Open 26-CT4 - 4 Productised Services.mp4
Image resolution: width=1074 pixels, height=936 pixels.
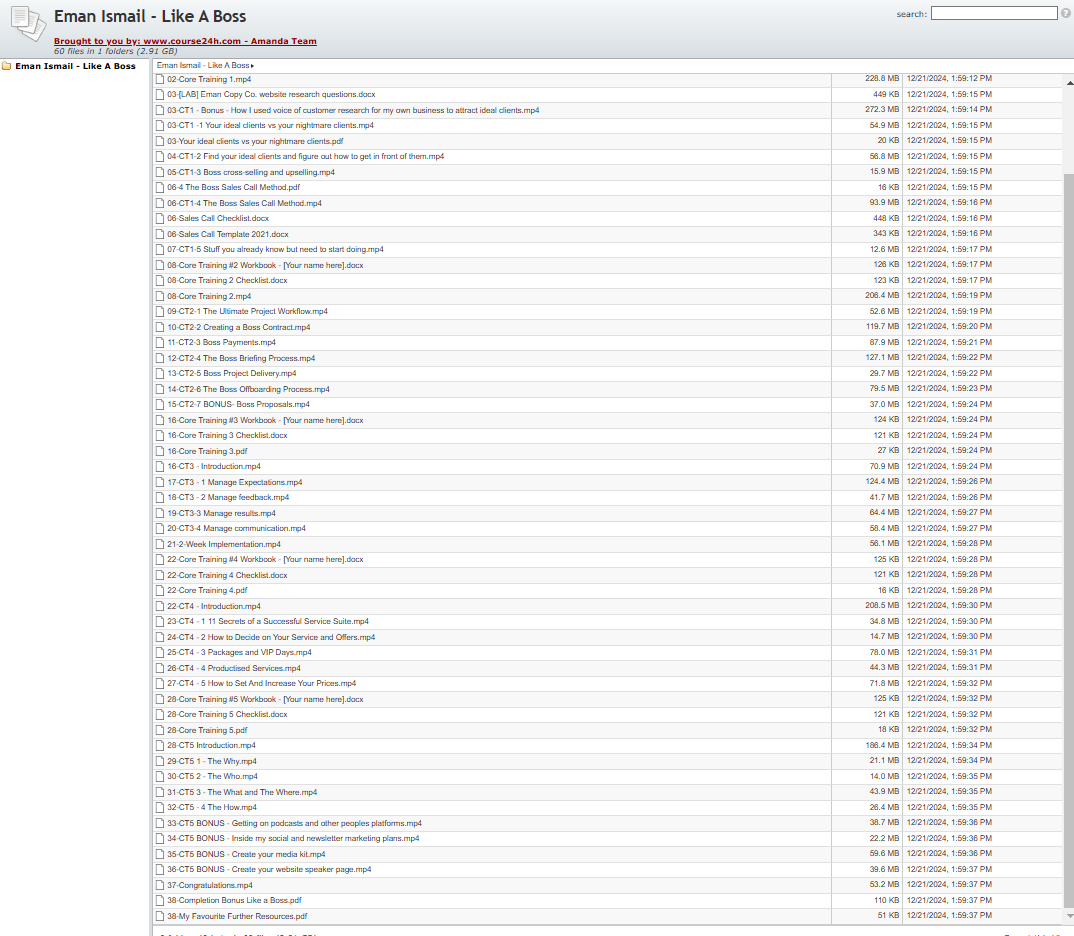tap(234, 668)
